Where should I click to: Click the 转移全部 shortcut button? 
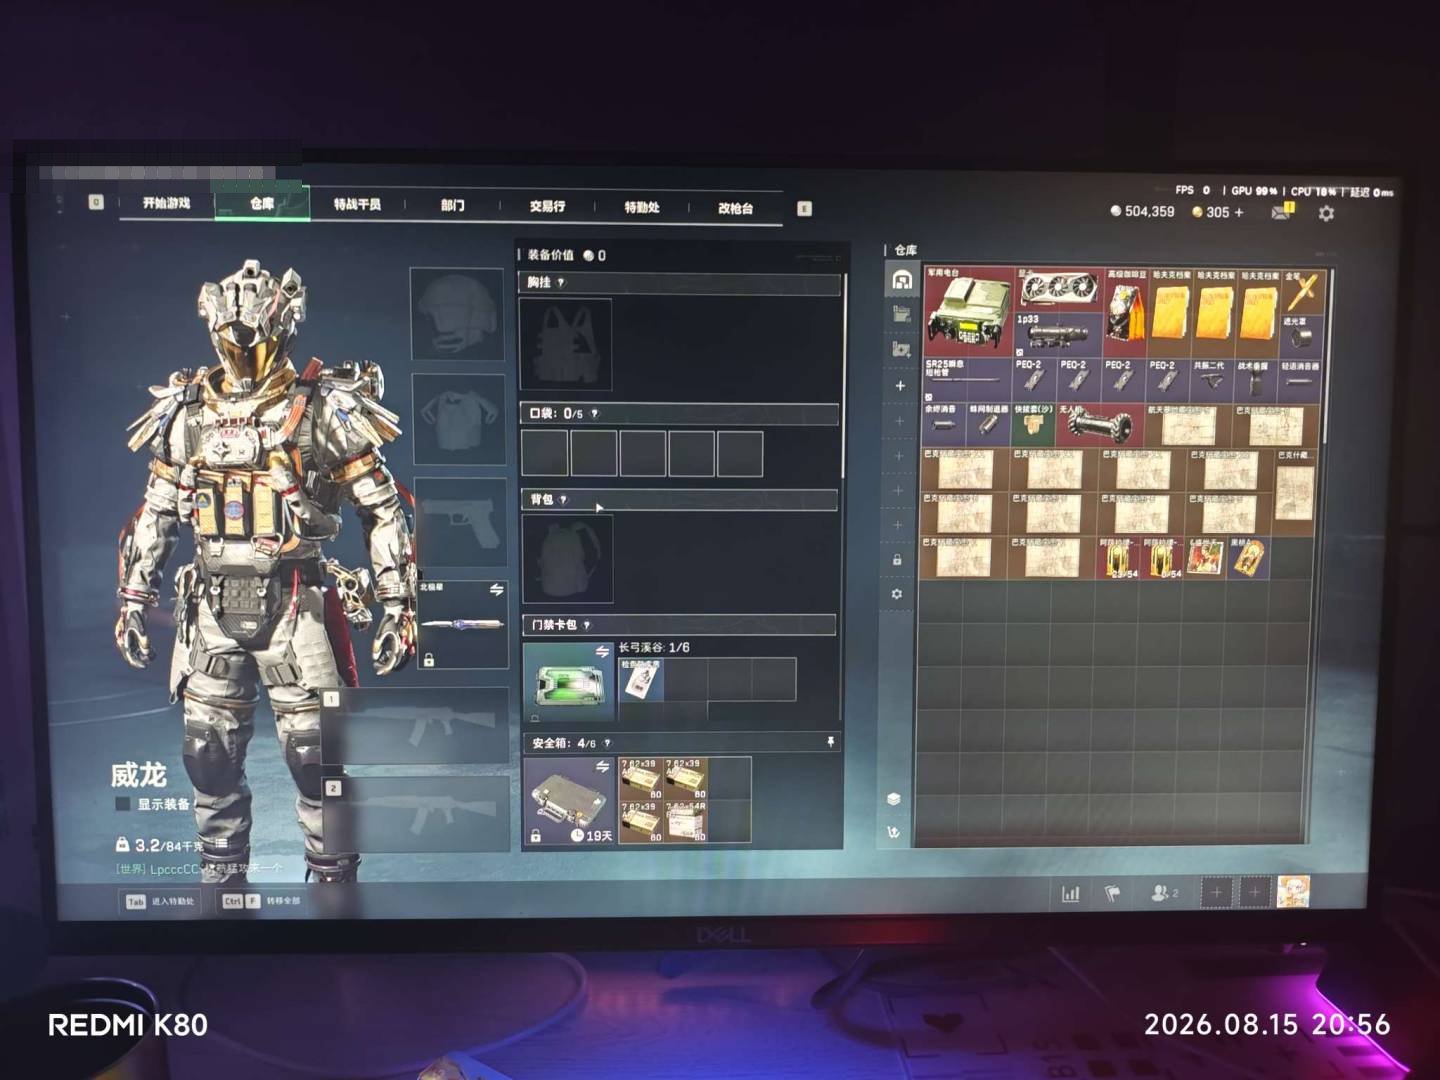[x=261, y=900]
